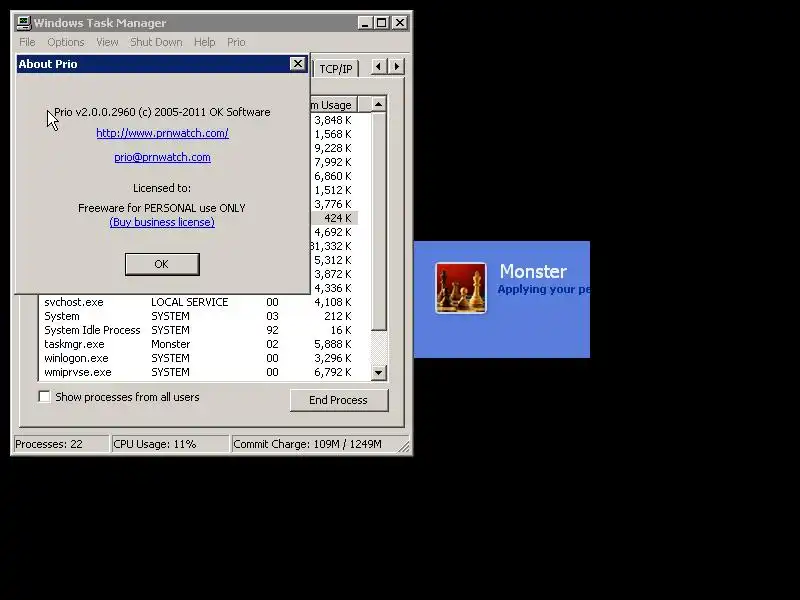Grab the Task Manager resize grip corner

point(405,447)
